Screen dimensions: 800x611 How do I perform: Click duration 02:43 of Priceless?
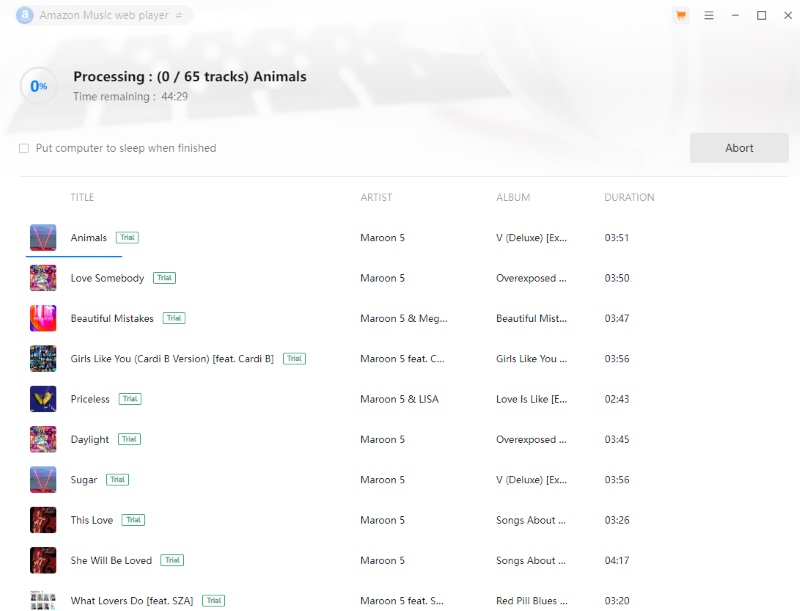[x=617, y=399]
